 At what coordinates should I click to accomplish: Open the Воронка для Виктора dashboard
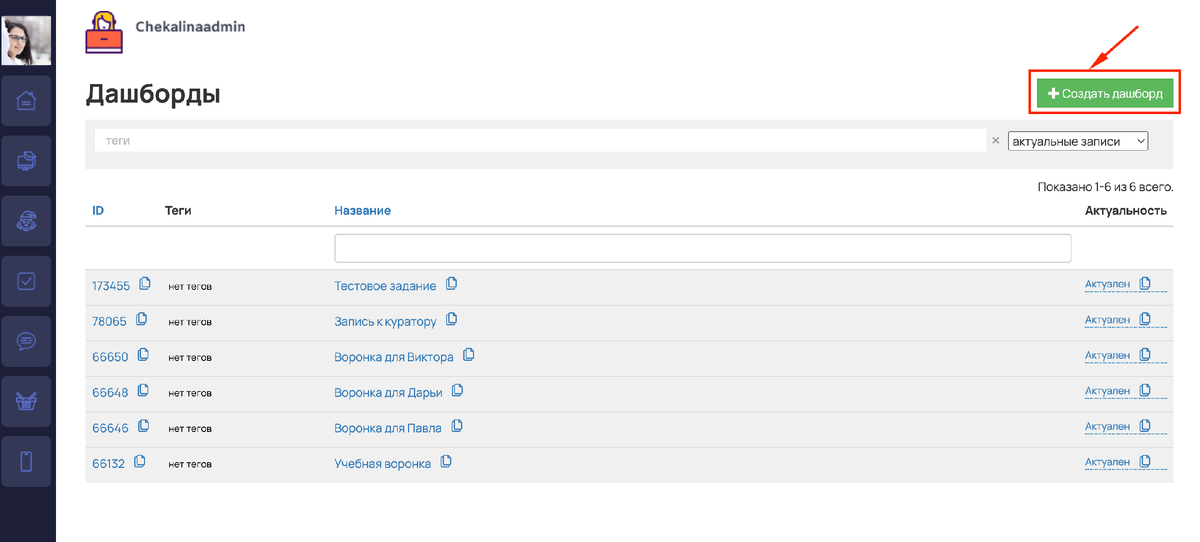coord(394,357)
